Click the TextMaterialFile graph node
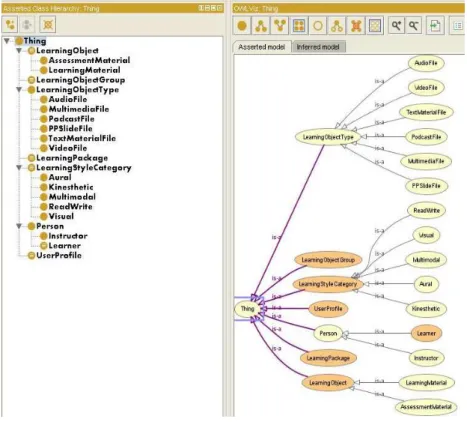The width and height of the screenshot is (467, 422). point(426,112)
